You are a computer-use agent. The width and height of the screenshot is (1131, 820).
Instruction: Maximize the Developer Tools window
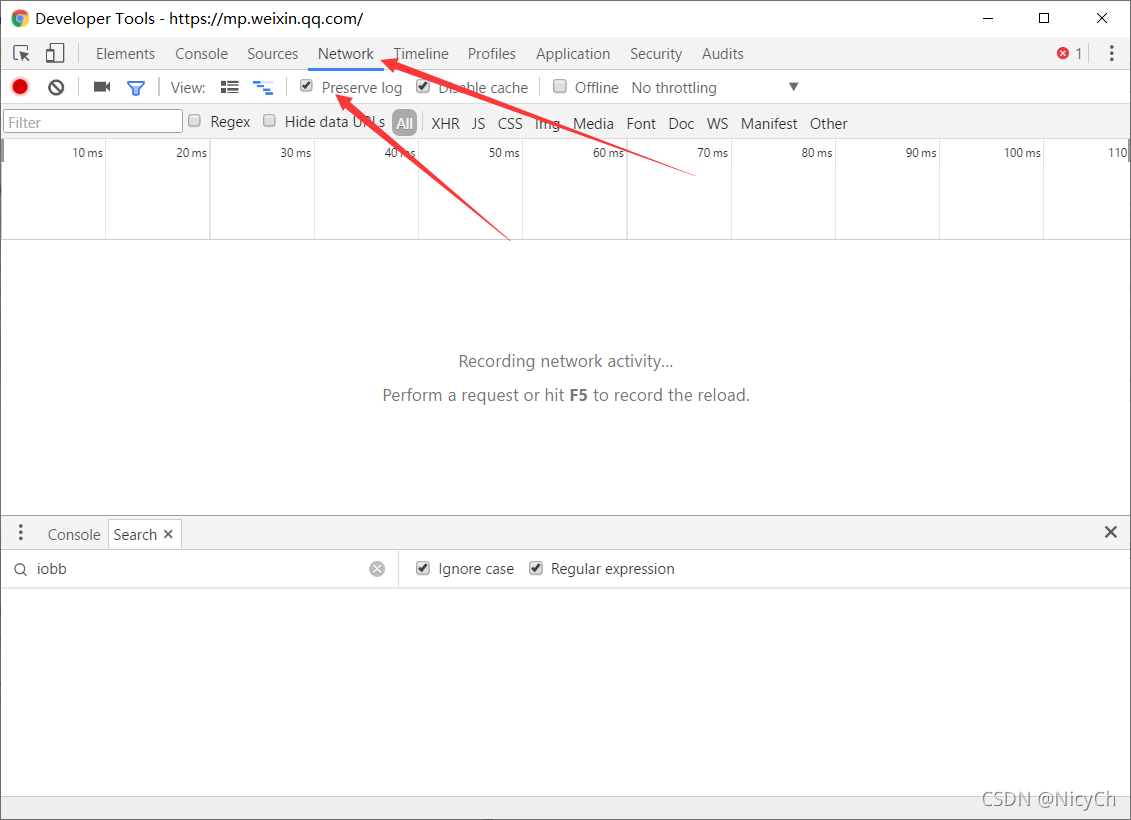(x=1044, y=19)
